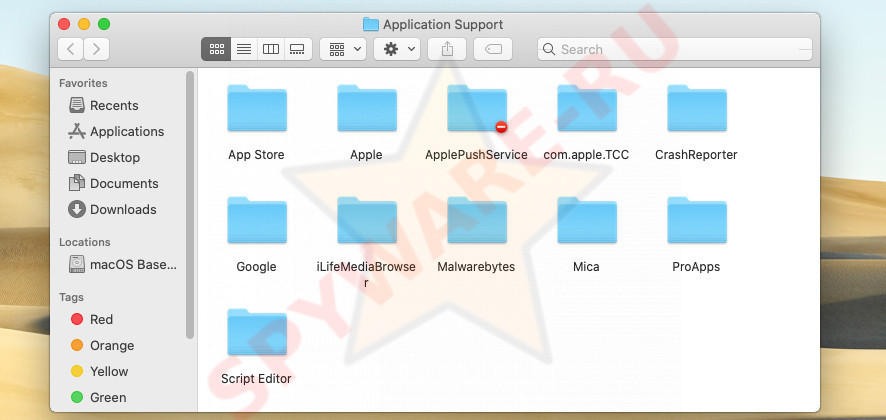Switch to icon view
The image size is (886, 420).
(216, 49)
